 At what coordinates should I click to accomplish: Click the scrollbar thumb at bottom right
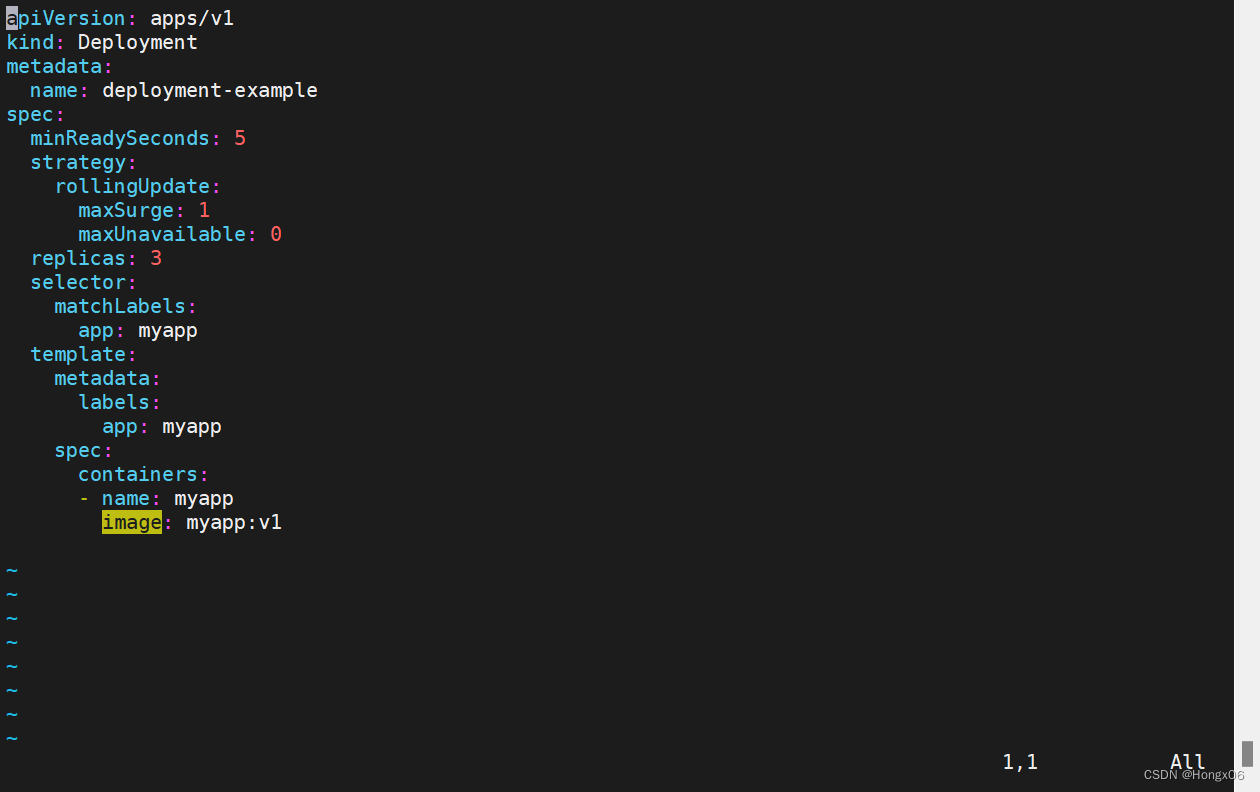point(1247,753)
